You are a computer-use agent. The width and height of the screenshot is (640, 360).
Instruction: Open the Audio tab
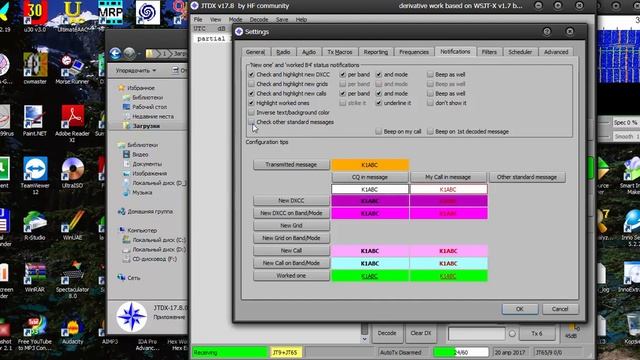(x=309, y=52)
